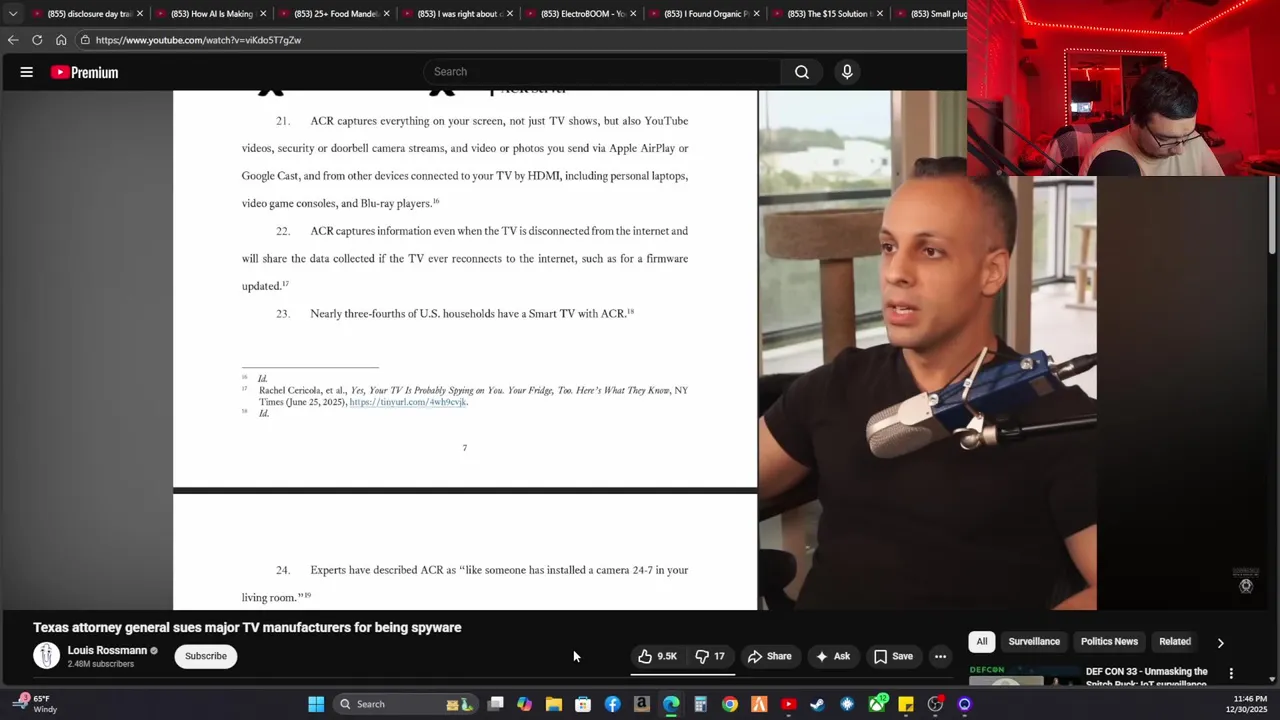Screen dimensions: 1280x720
Task: Go to browser home page icon
Action: coord(61,40)
